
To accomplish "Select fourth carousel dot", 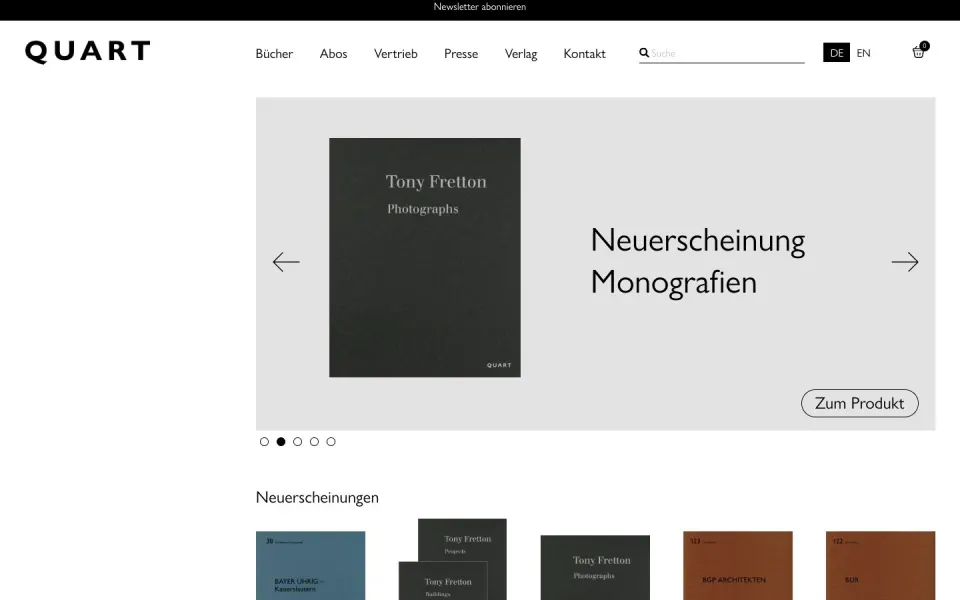I will (314, 441).
